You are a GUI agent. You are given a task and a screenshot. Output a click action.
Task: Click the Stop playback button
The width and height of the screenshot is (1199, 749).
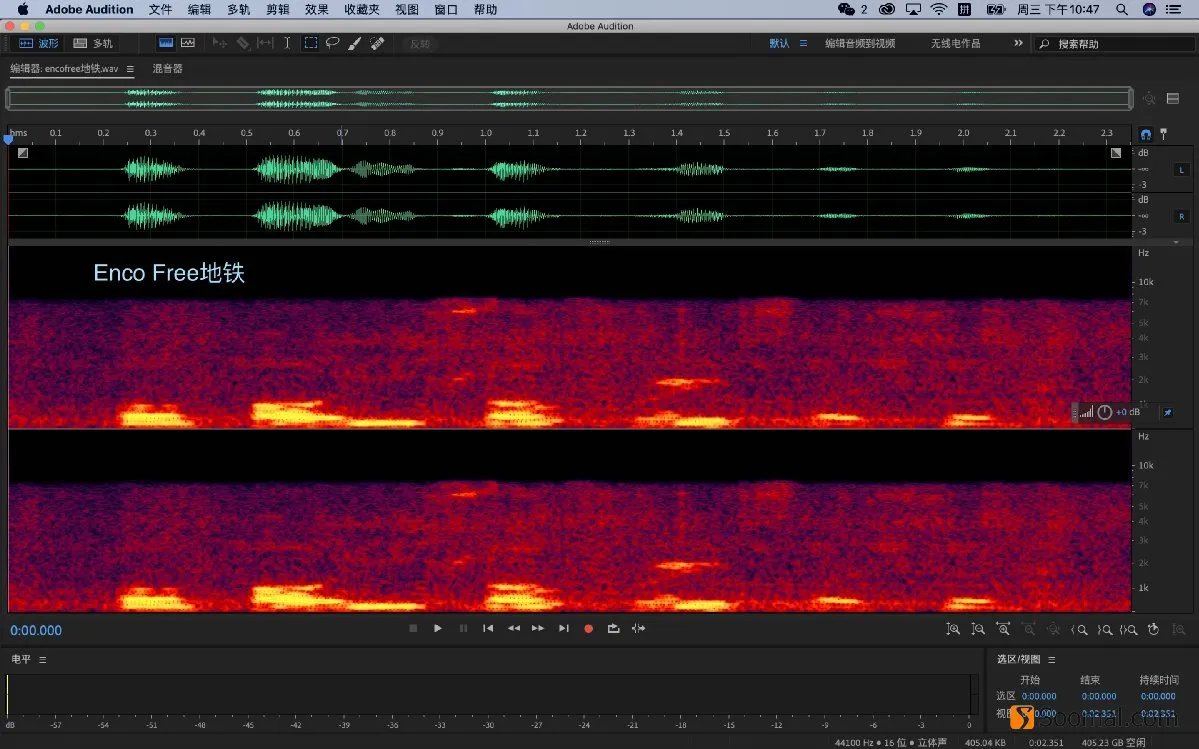point(413,628)
